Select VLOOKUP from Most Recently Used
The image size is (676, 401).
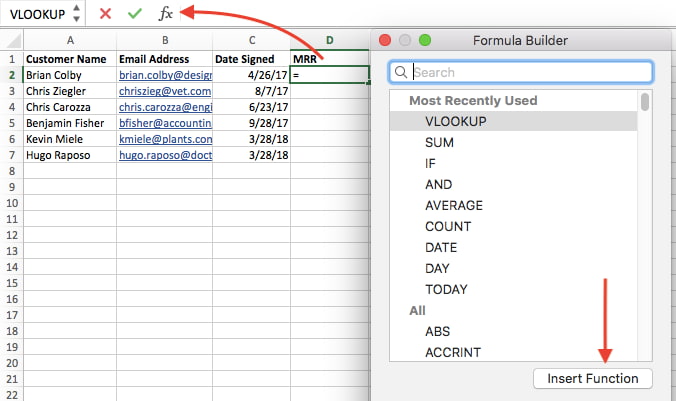tap(455, 121)
